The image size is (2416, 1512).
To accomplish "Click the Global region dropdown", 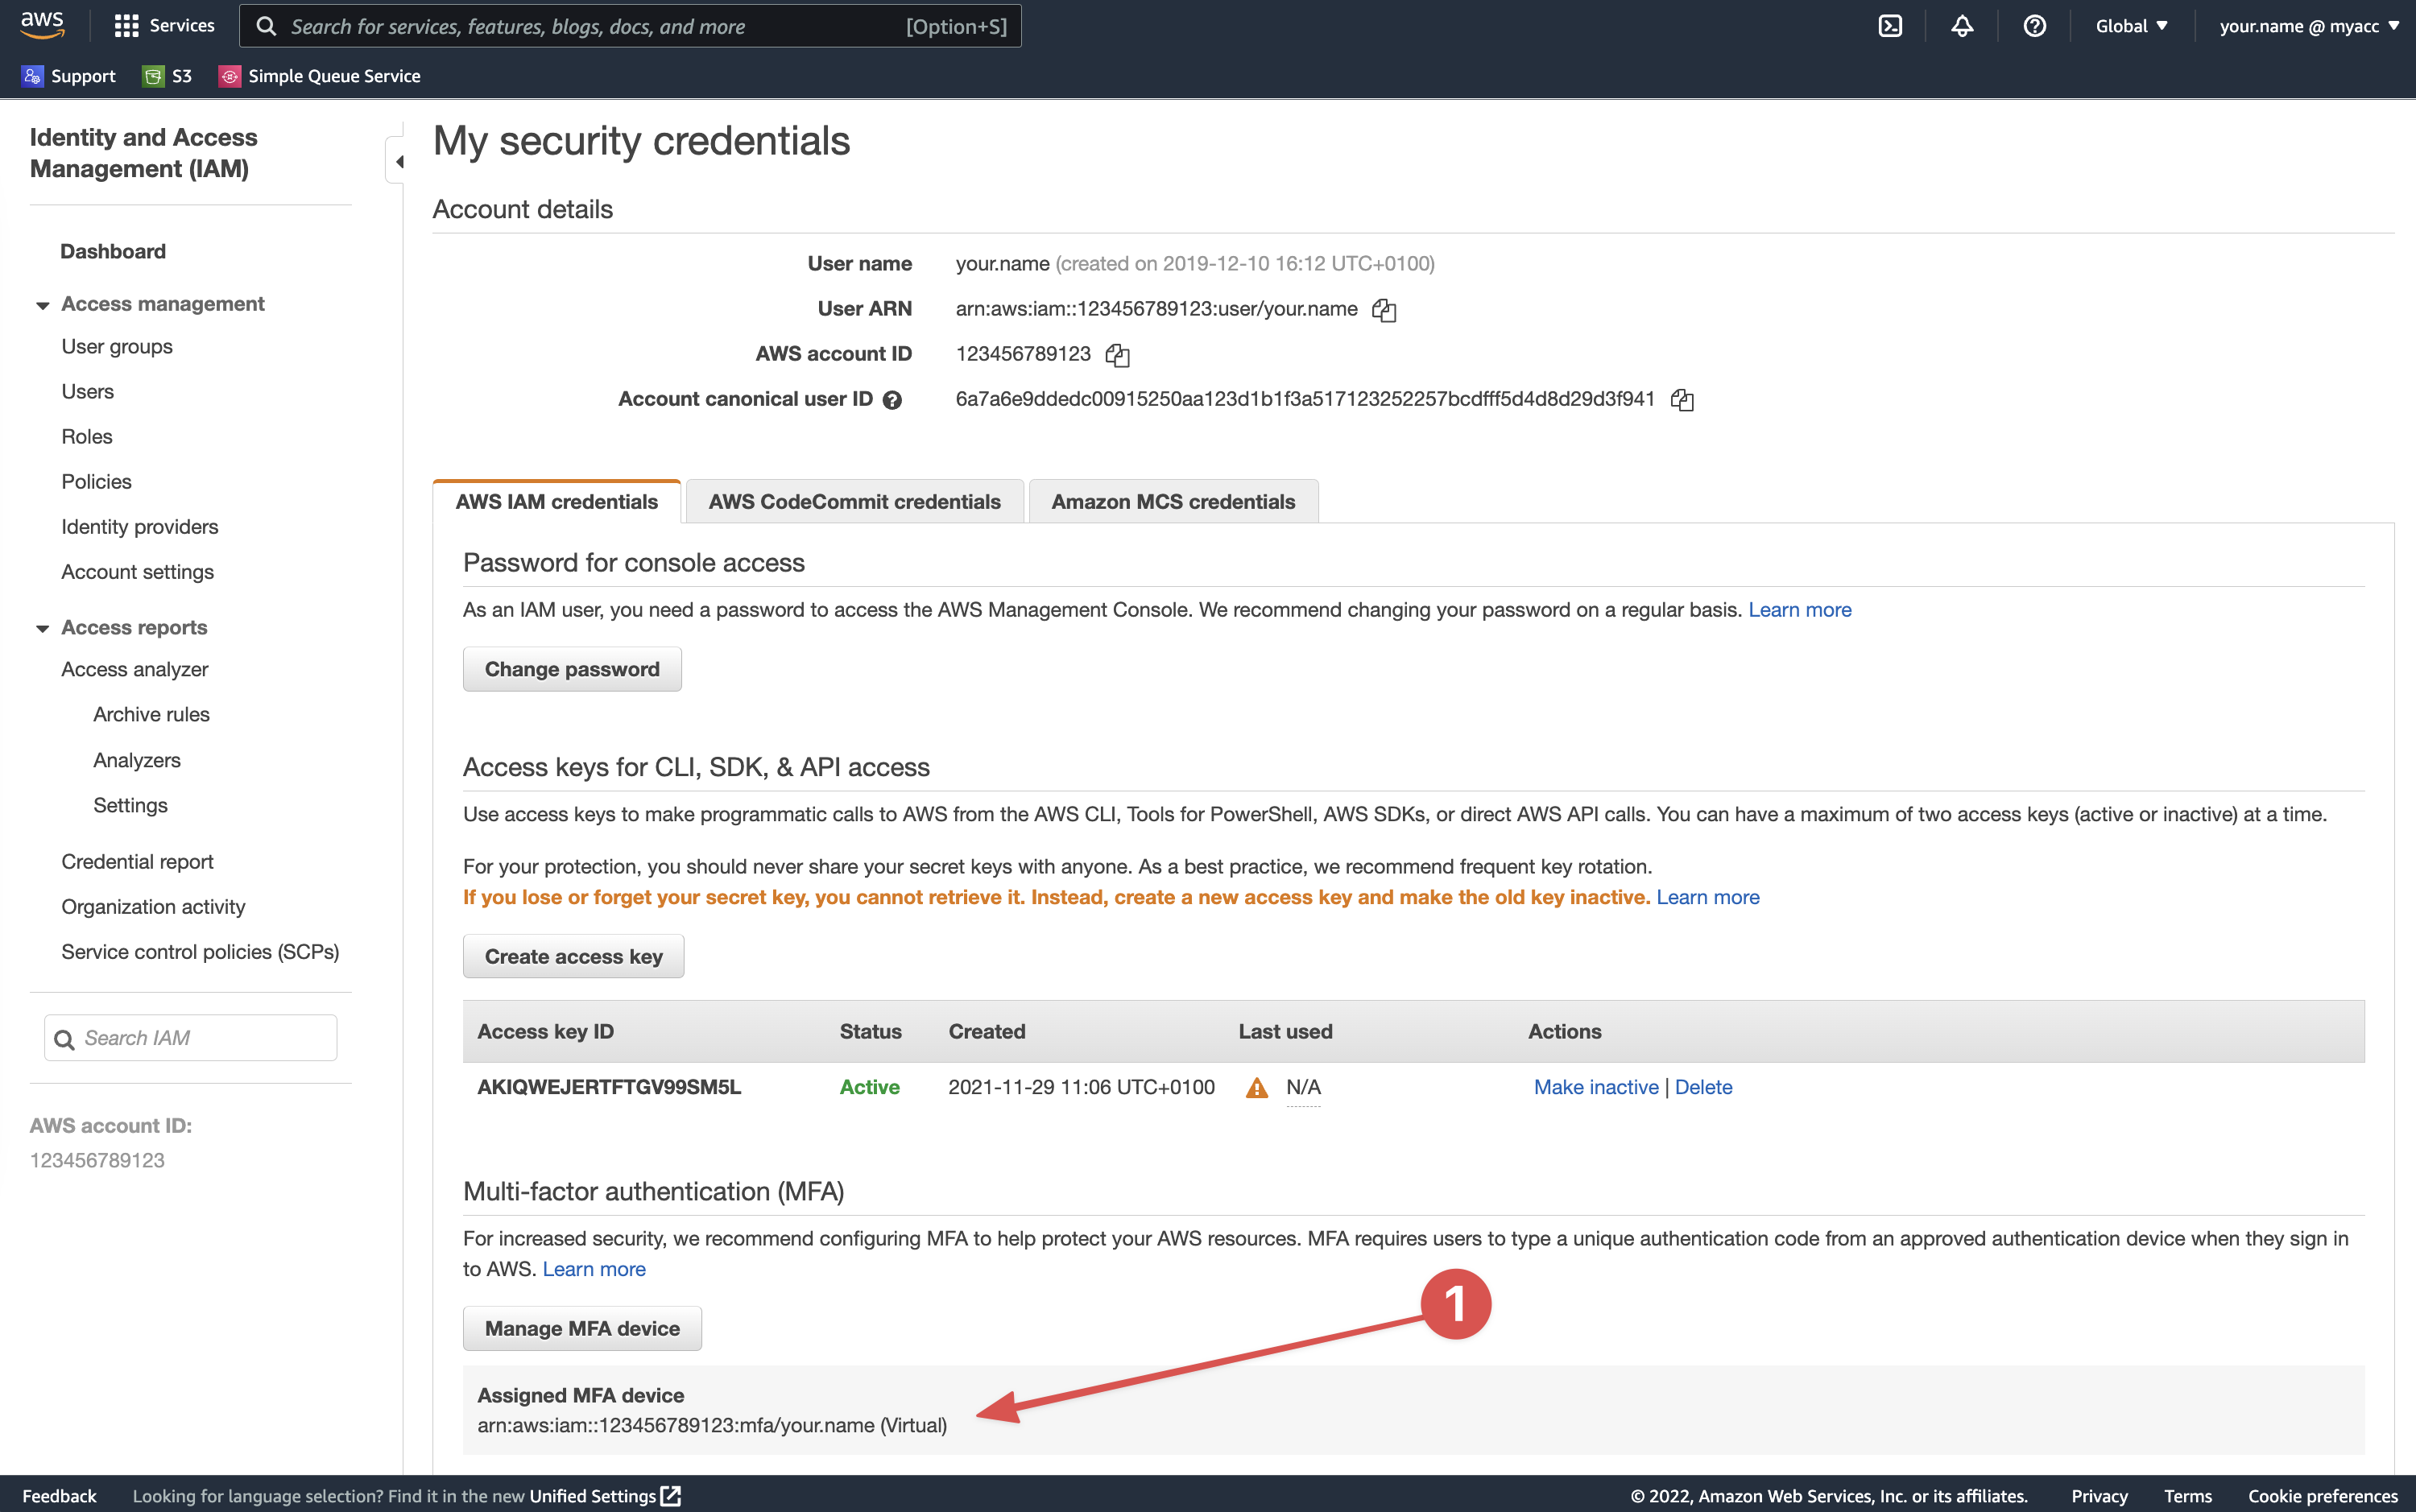I will click(x=2132, y=26).
